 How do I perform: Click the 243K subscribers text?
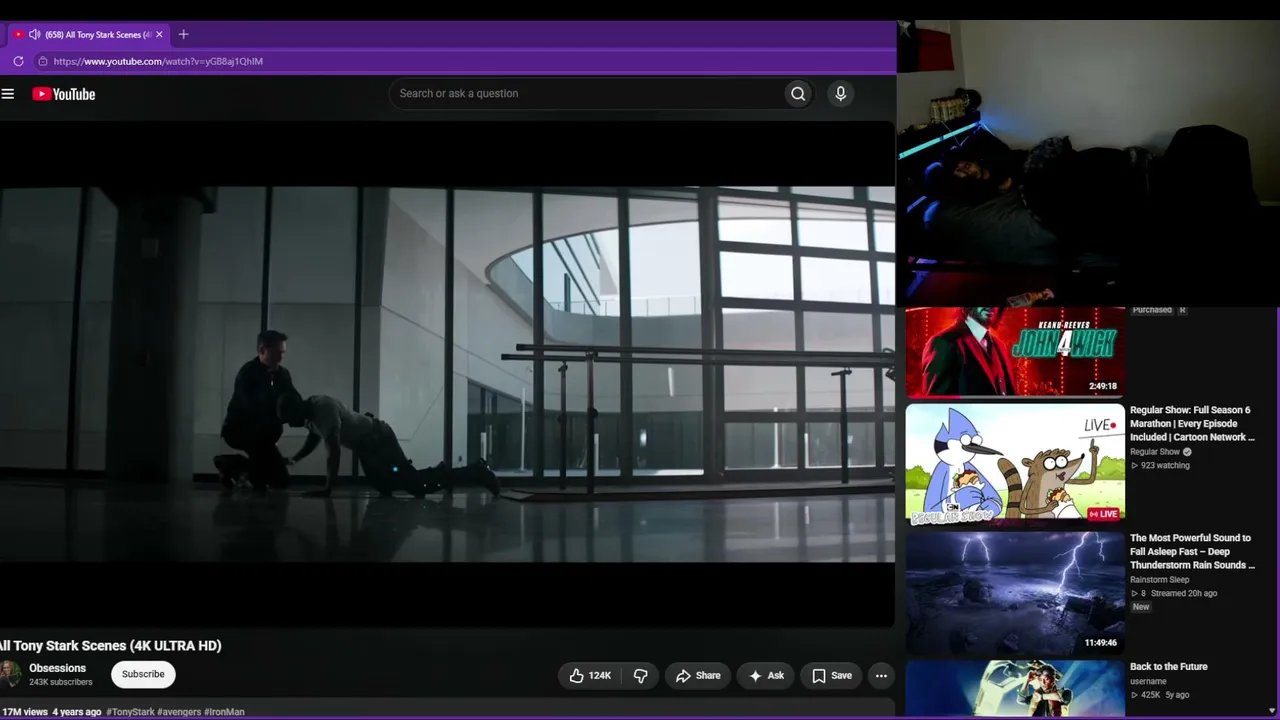[x=61, y=682]
